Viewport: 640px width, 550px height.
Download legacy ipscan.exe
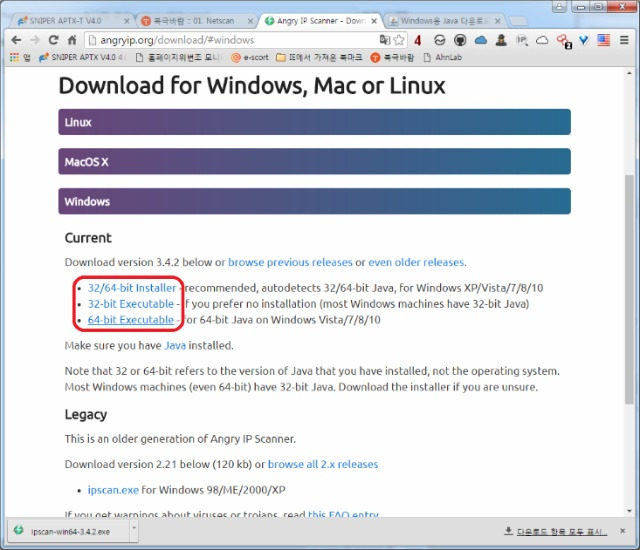point(113,490)
